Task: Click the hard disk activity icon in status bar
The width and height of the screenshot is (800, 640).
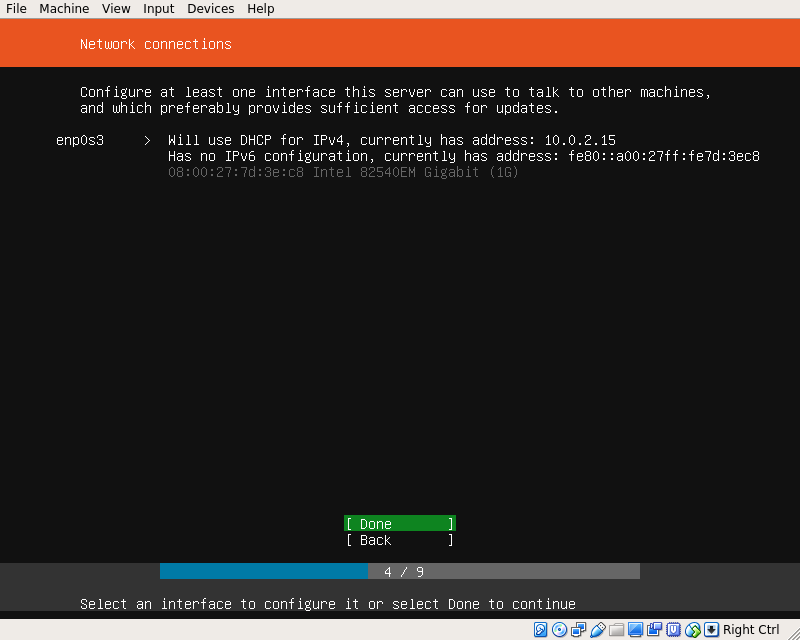Action: [541, 630]
